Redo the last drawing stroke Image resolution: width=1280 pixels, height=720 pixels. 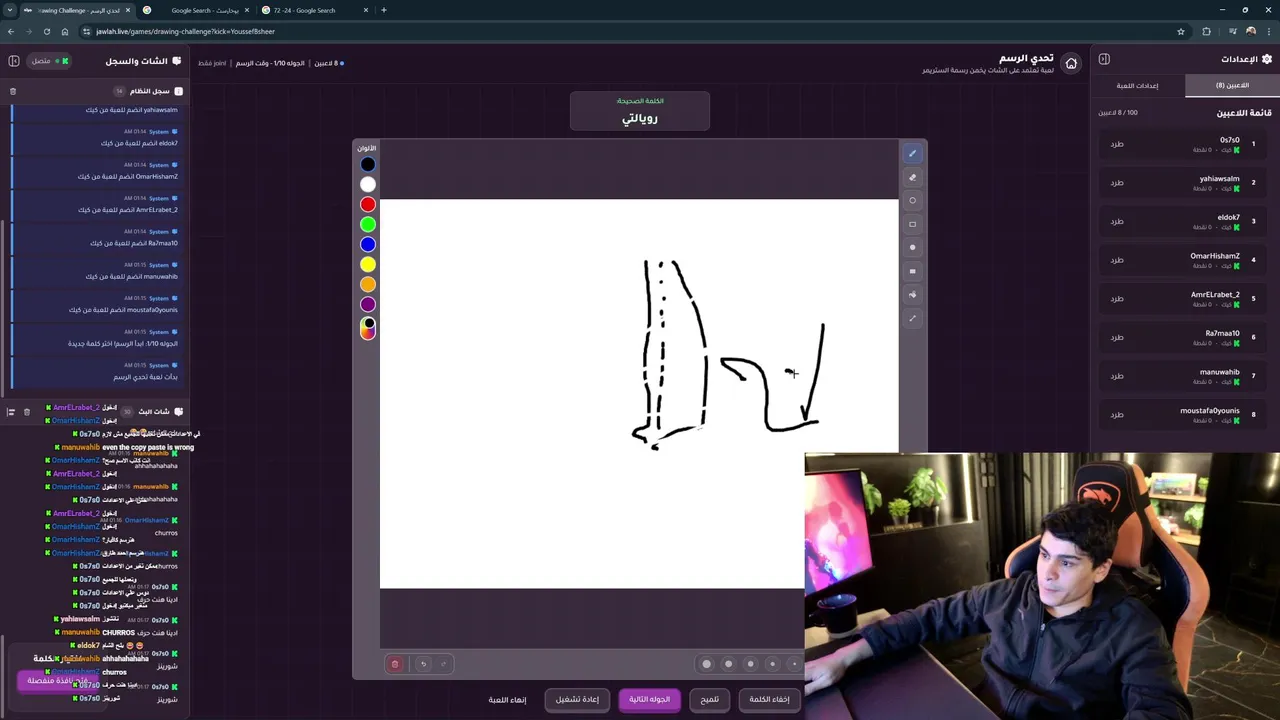click(x=443, y=664)
